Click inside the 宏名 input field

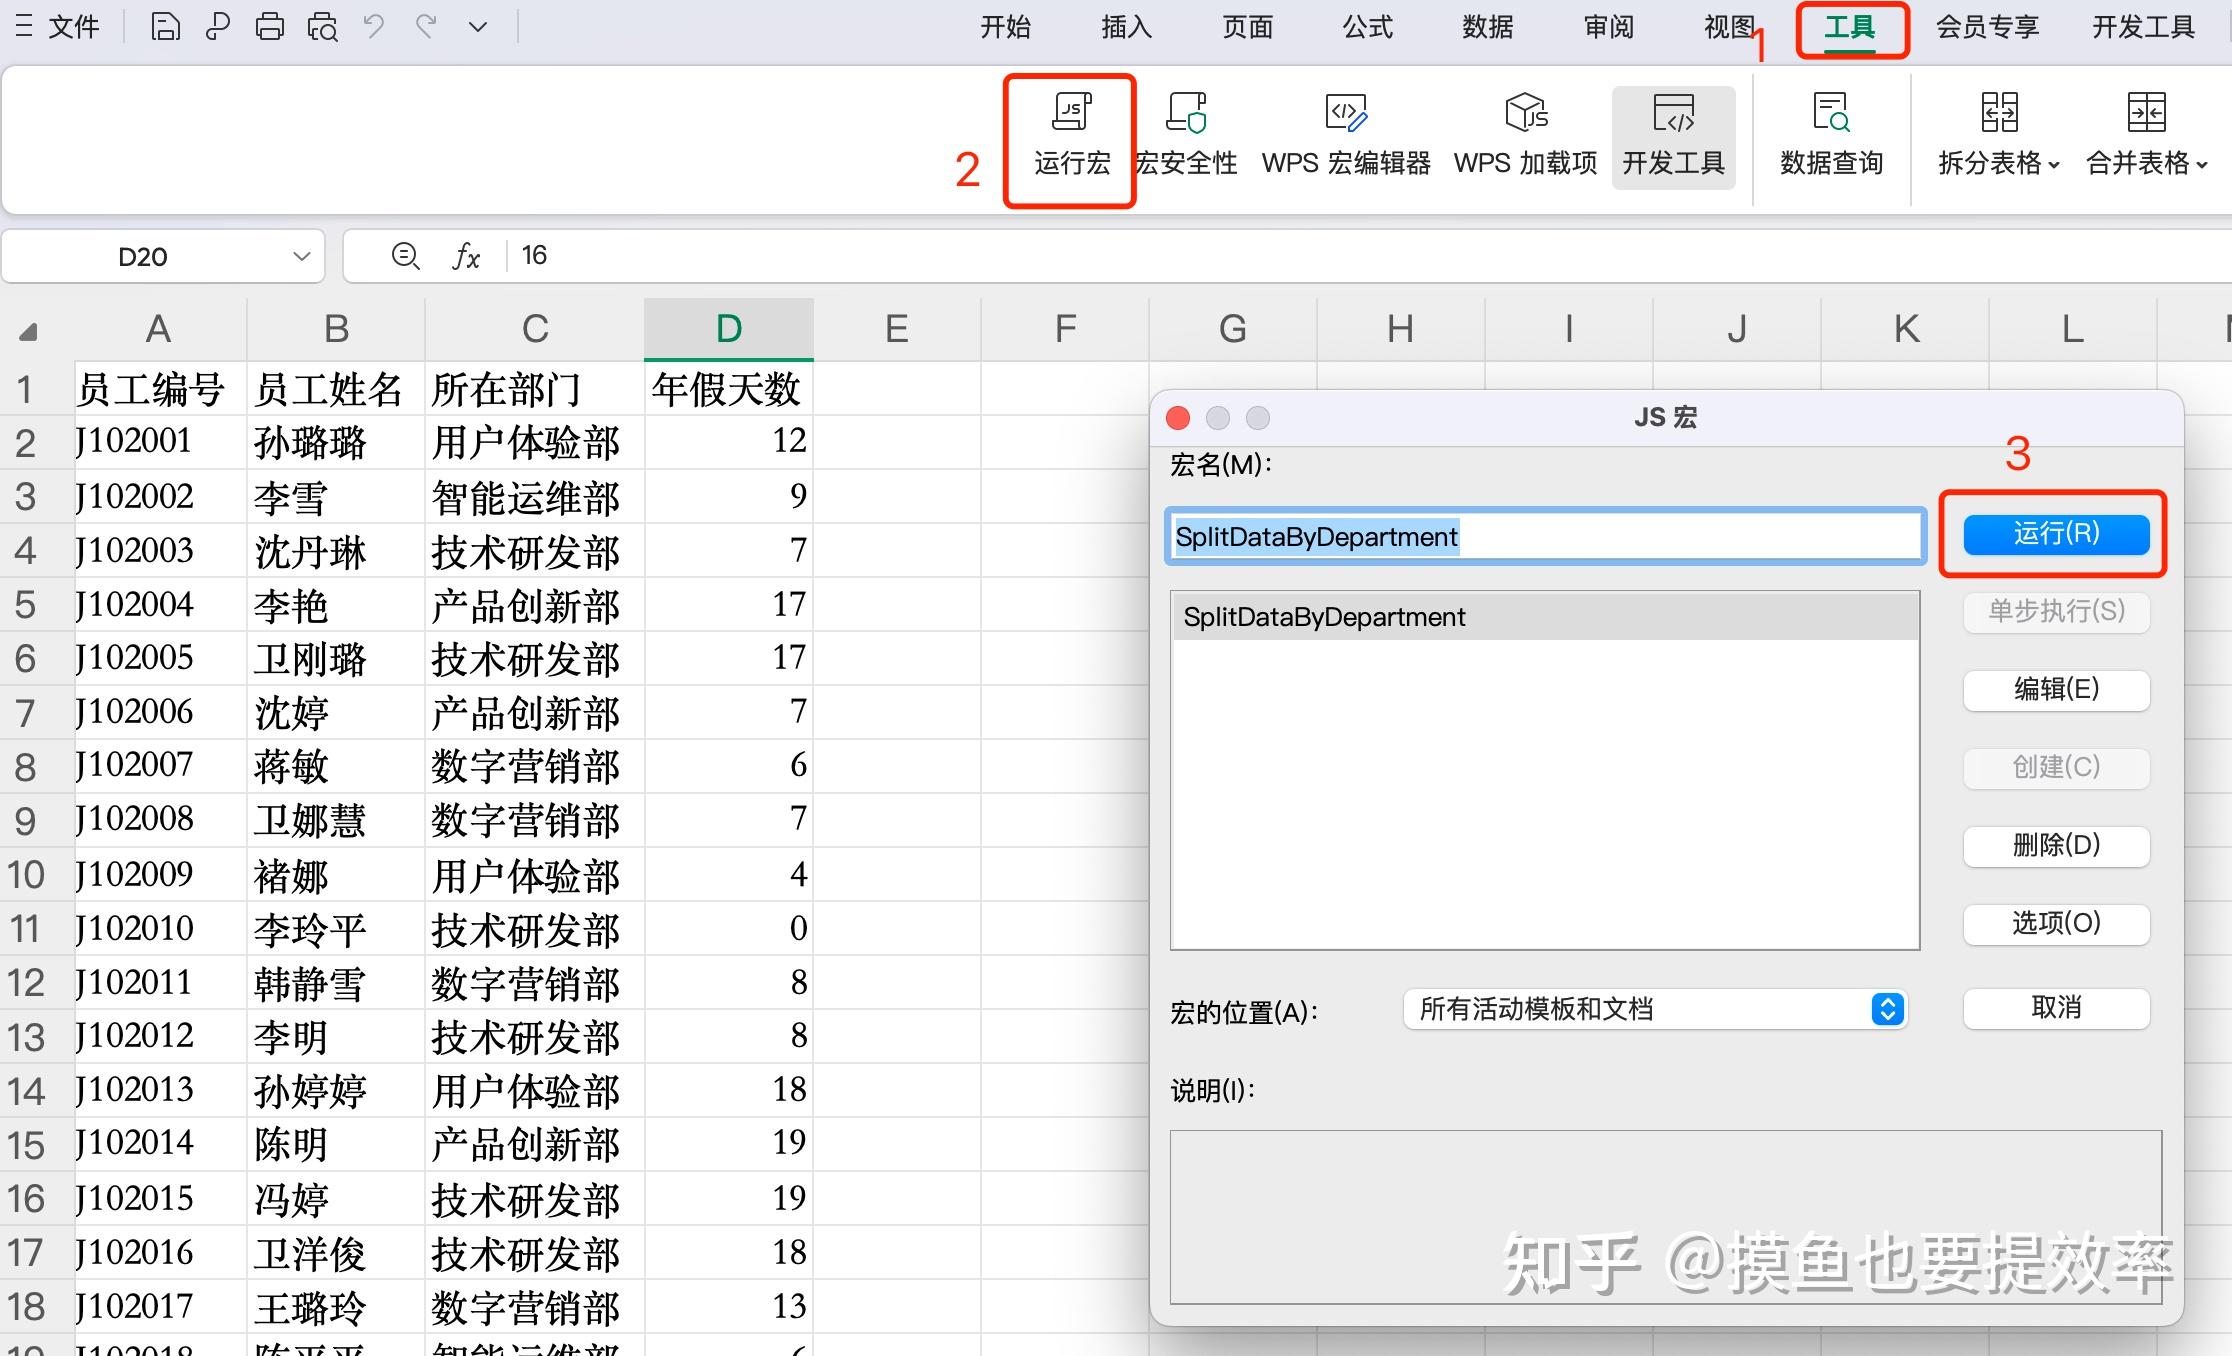pyautogui.click(x=1545, y=537)
